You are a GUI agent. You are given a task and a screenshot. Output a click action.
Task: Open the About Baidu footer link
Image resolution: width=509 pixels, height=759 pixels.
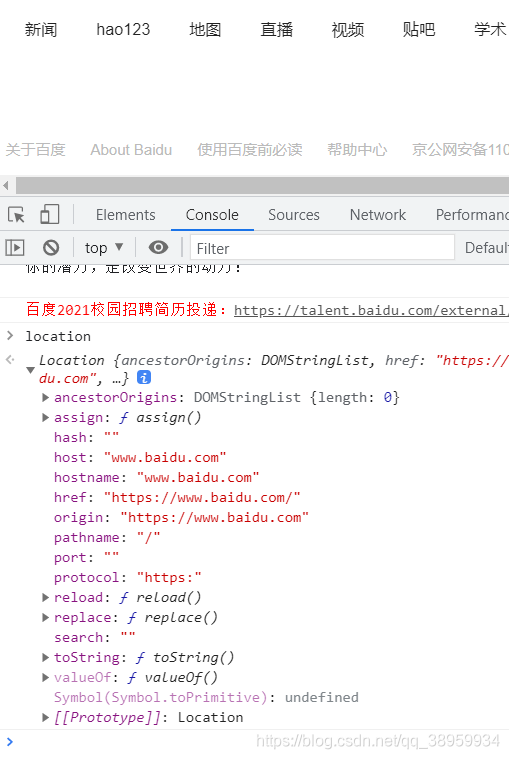pos(131,150)
